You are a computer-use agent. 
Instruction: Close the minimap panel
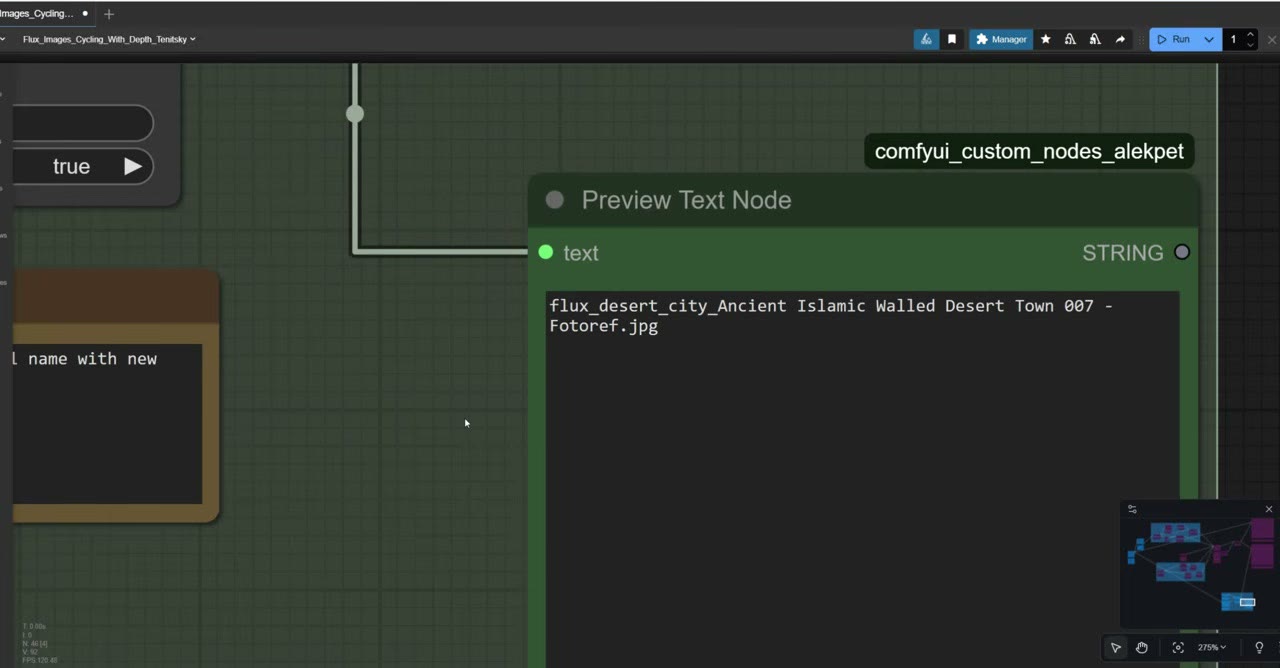coord(1269,509)
